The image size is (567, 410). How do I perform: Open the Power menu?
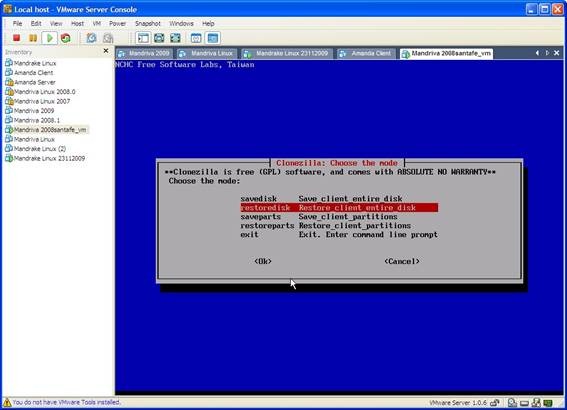tap(118, 24)
